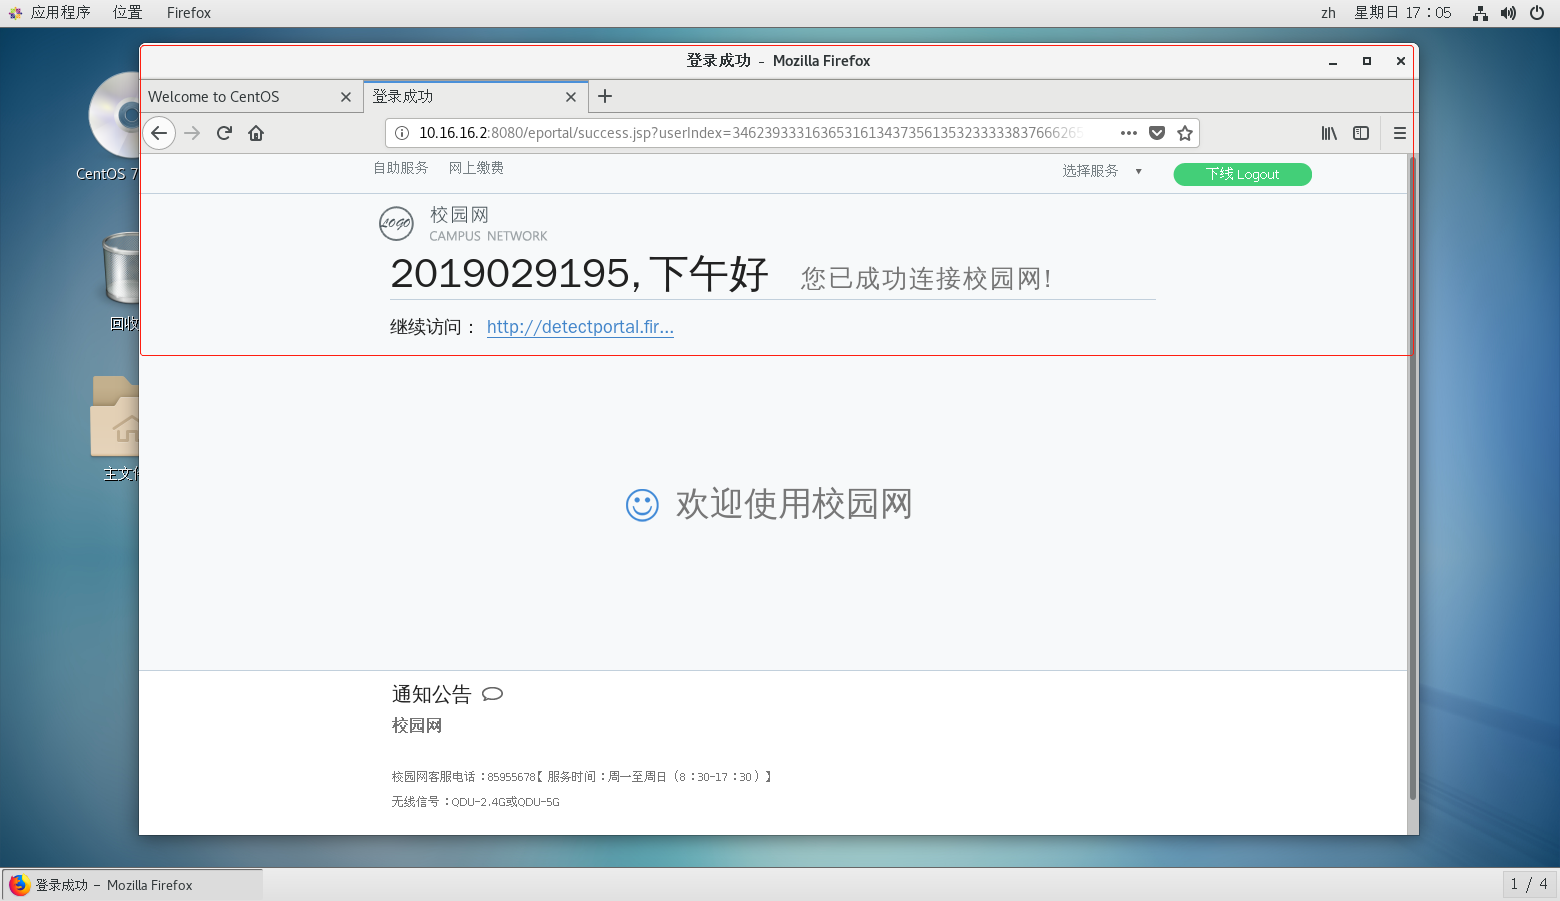Image resolution: width=1560 pixels, height=901 pixels.
Task: Click the smiley face welcome icon
Action: tap(642, 505)
